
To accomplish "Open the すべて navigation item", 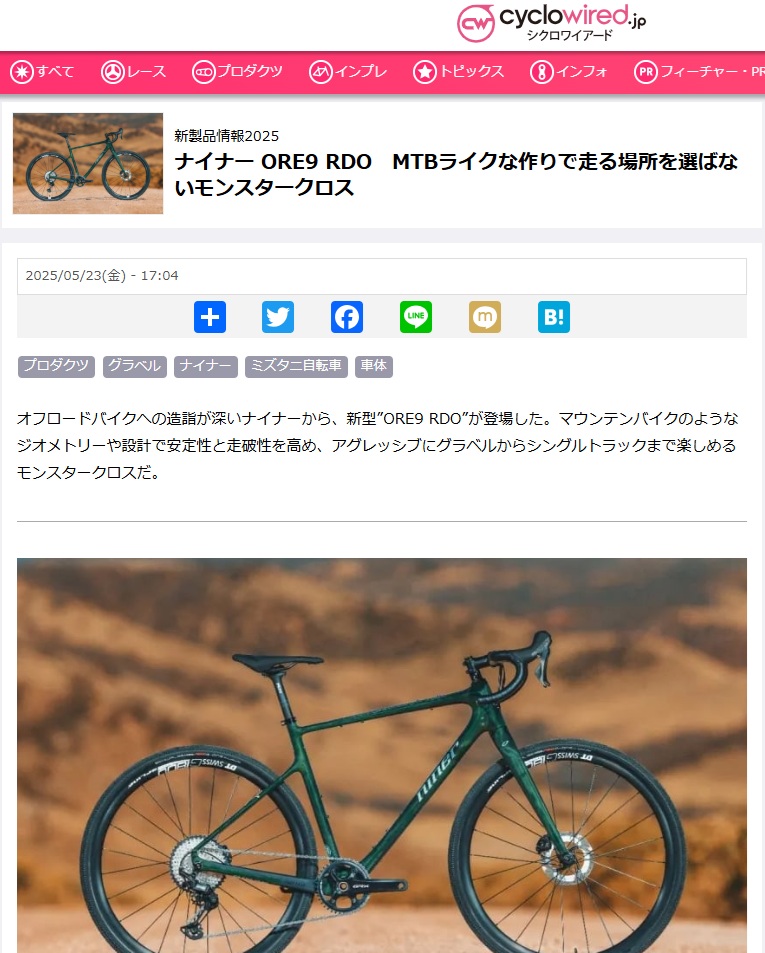I will [42, 72].
